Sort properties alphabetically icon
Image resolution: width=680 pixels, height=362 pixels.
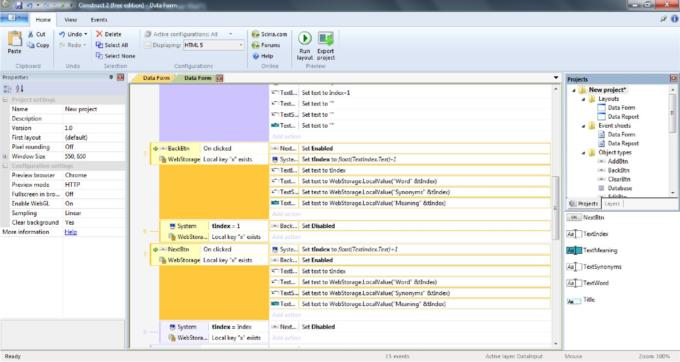pos(20,89)
